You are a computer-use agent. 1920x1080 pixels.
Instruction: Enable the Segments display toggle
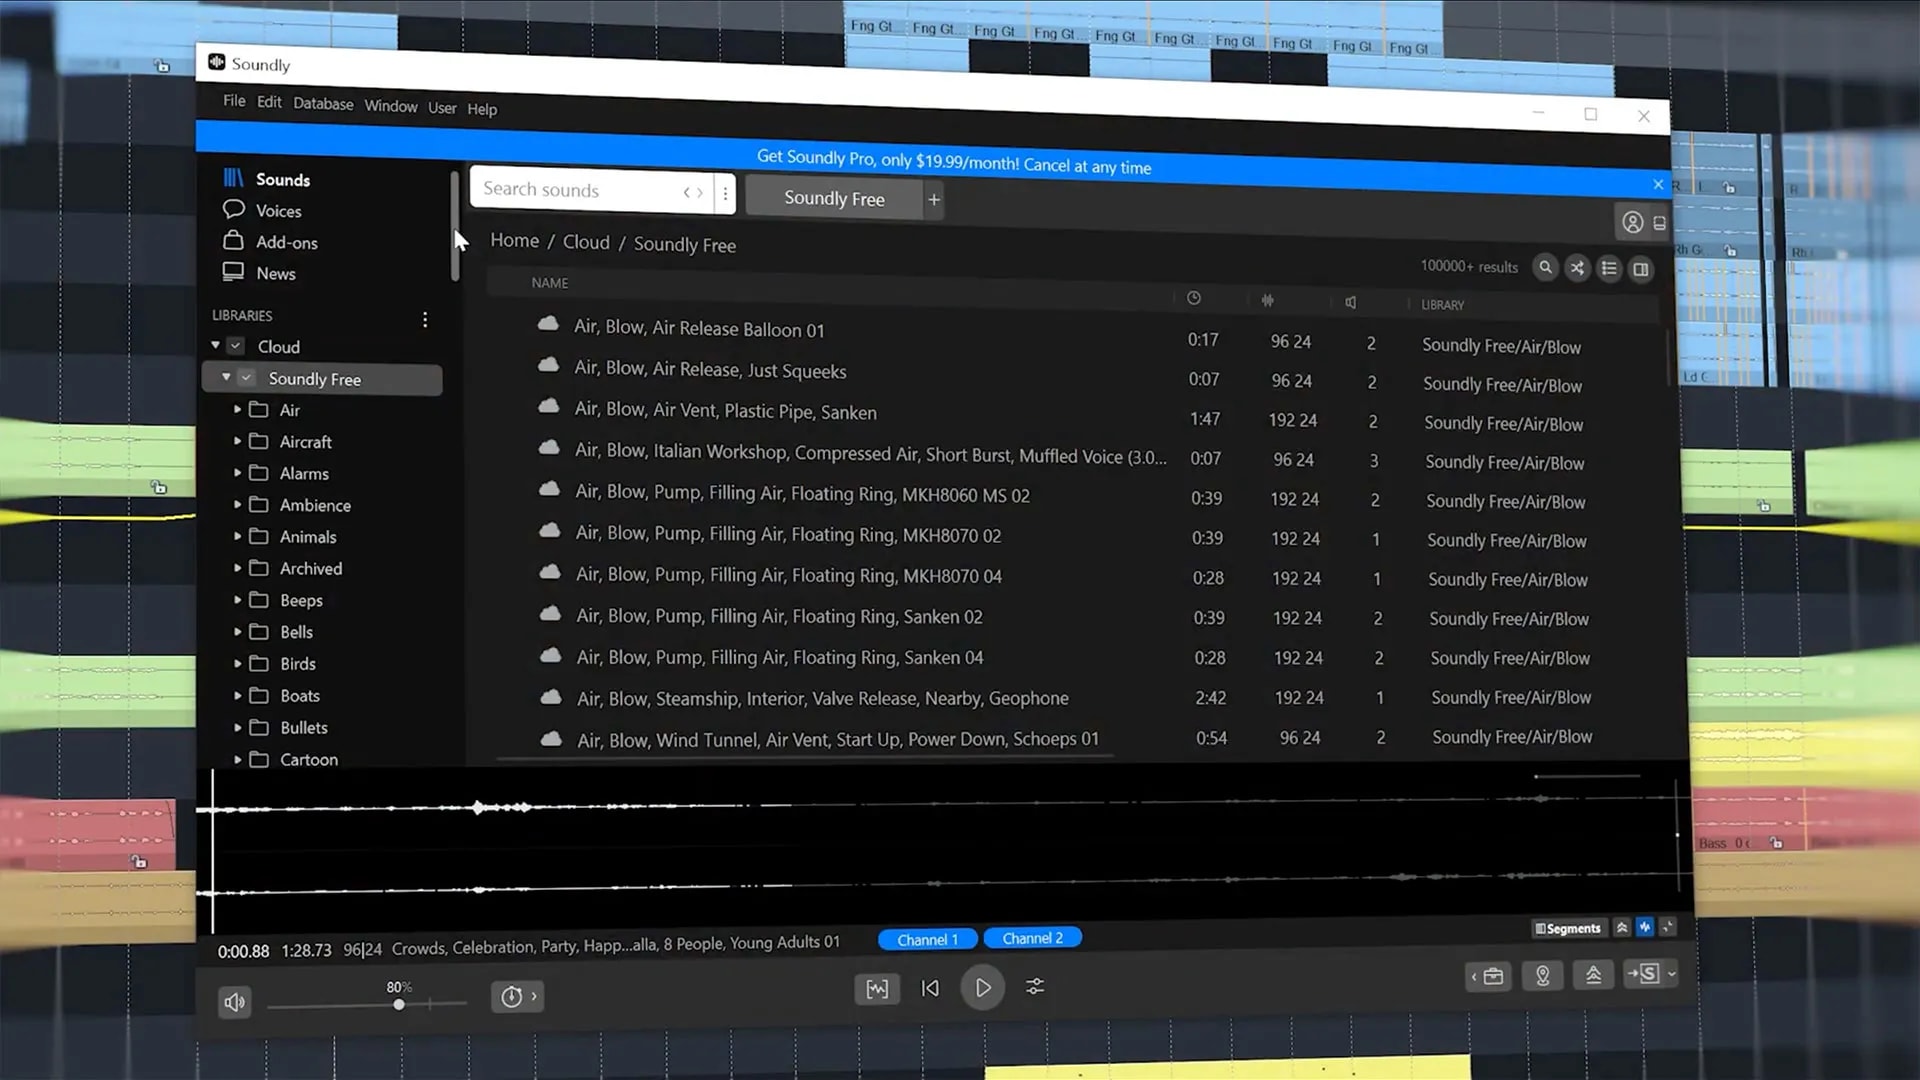[x=1568, y=928]
